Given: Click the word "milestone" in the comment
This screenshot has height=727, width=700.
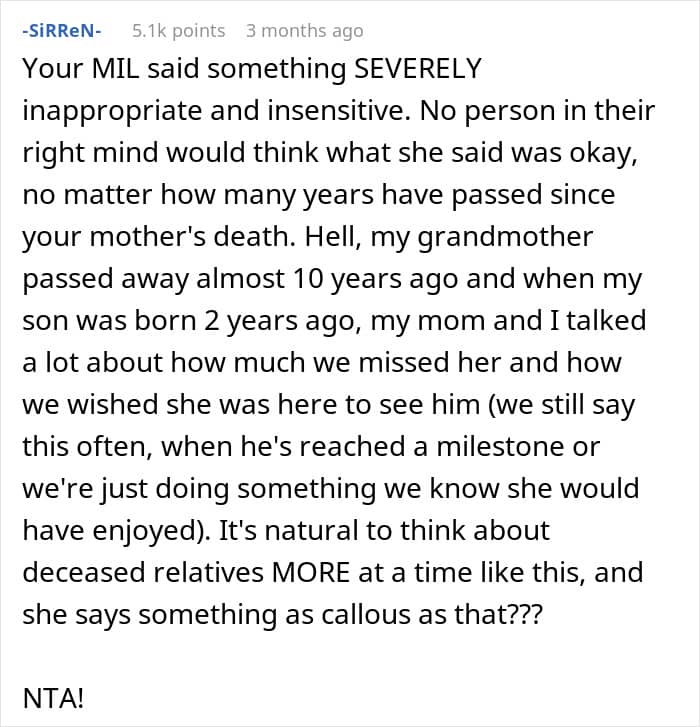Looking at the screenshot, I should [x=502, y=447].
